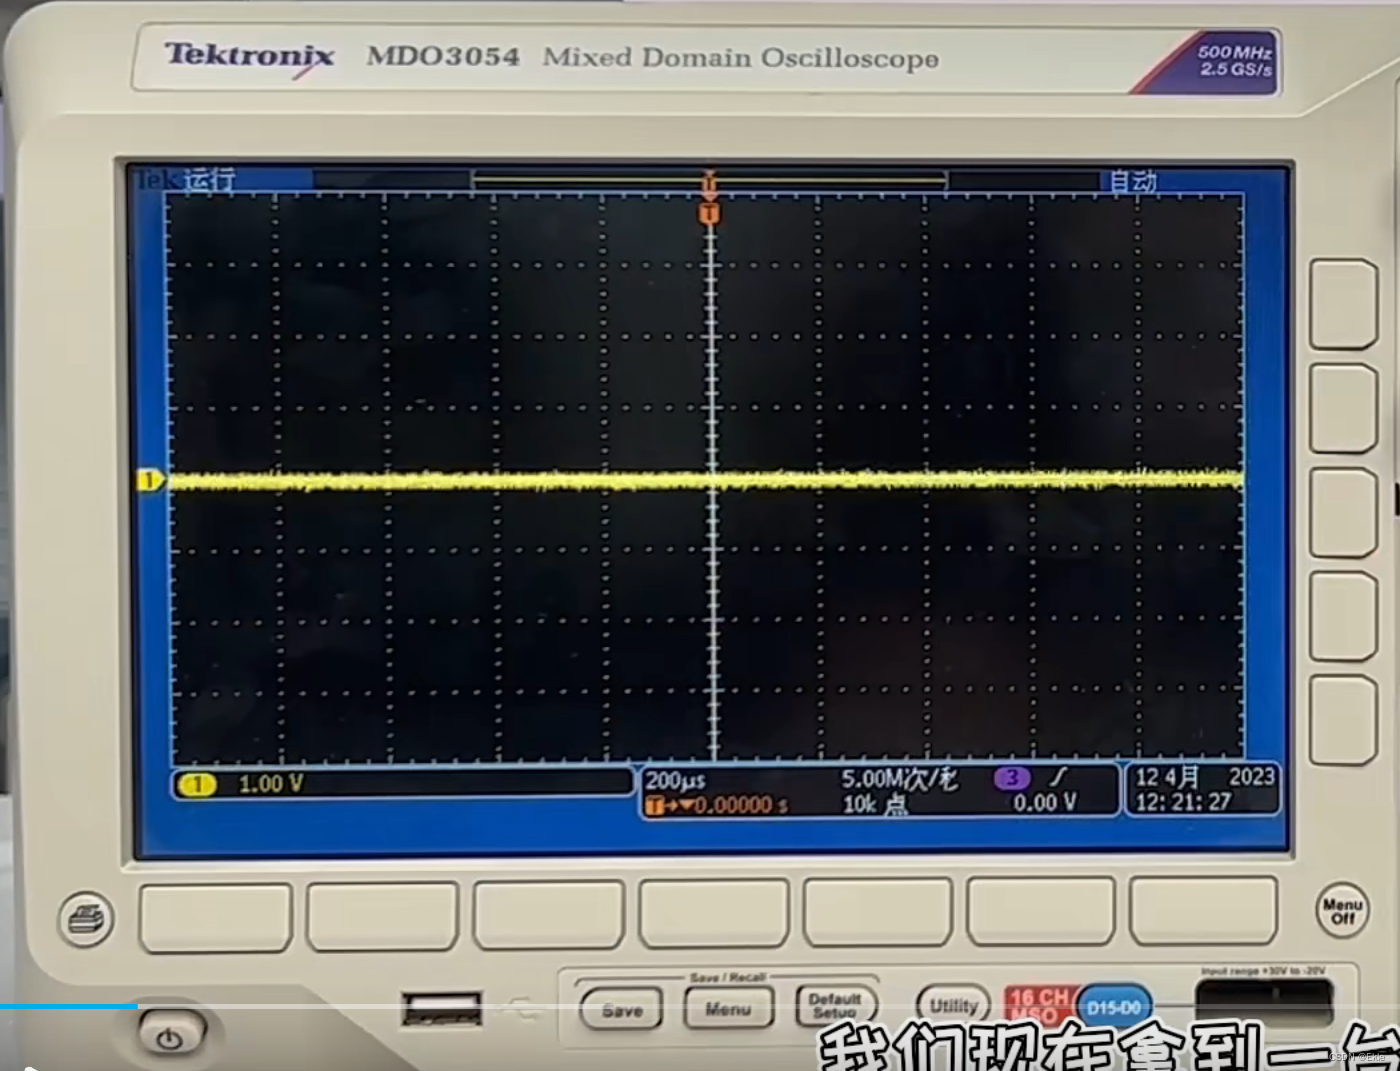Click the 1.00 V vertical scale readout
Viewport: 1400px width, 1071px height.
point(270,784)
